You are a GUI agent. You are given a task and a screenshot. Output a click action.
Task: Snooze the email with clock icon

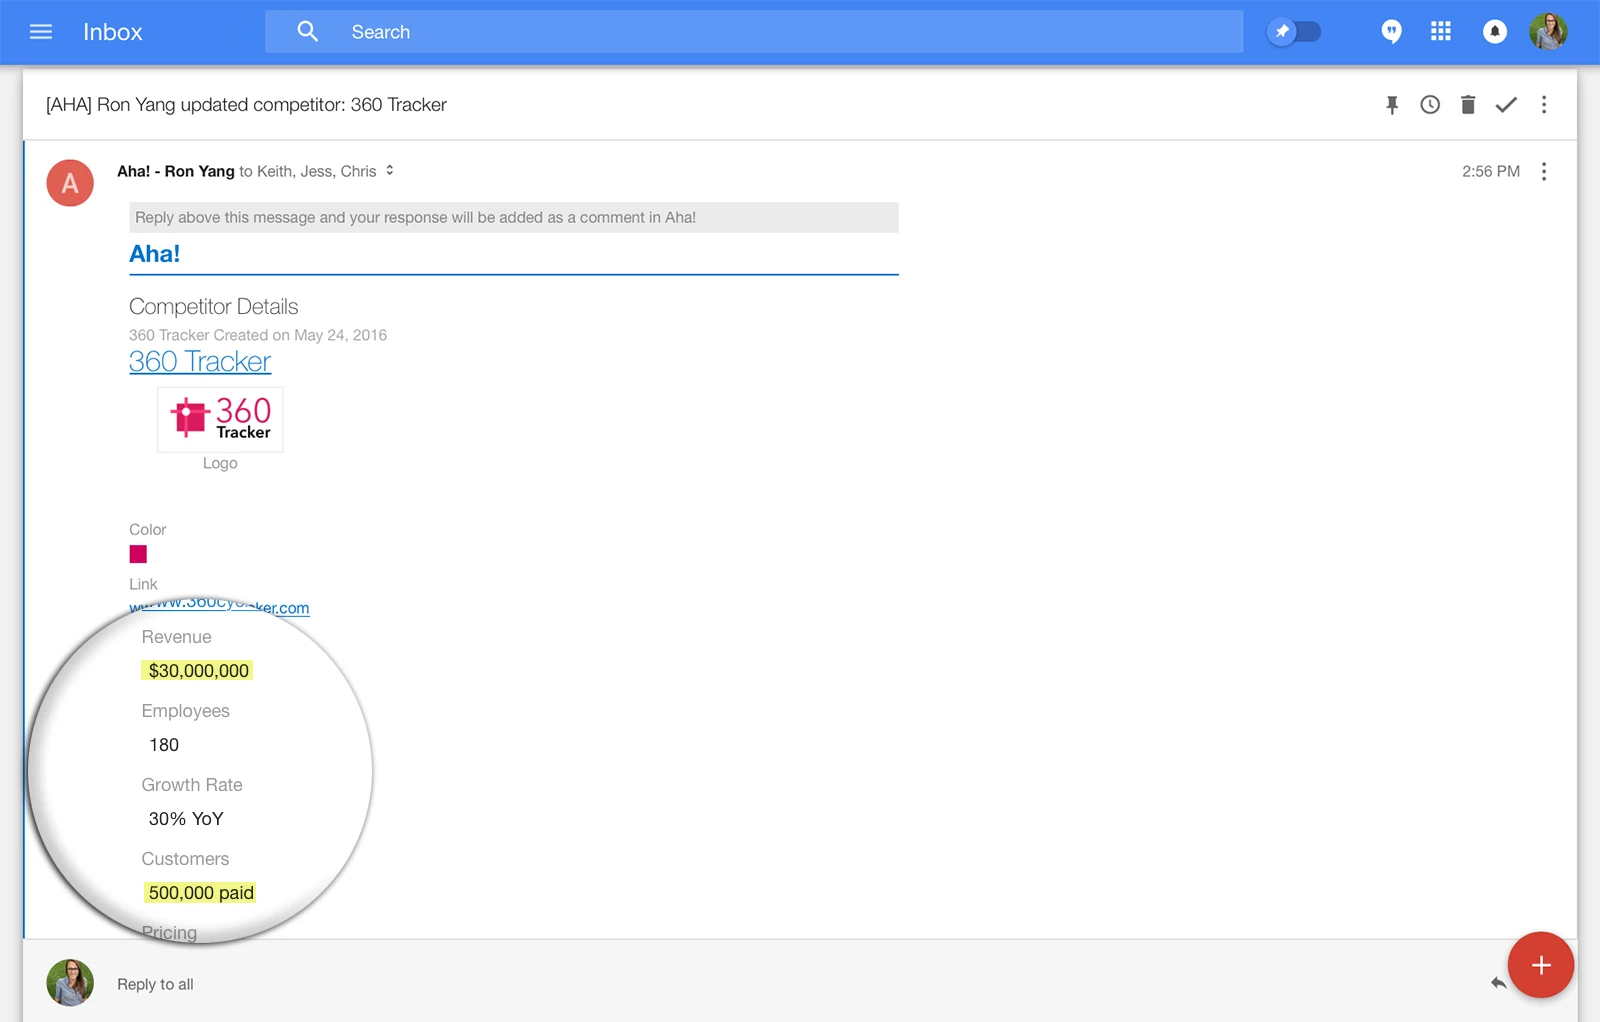(1430, 105)
